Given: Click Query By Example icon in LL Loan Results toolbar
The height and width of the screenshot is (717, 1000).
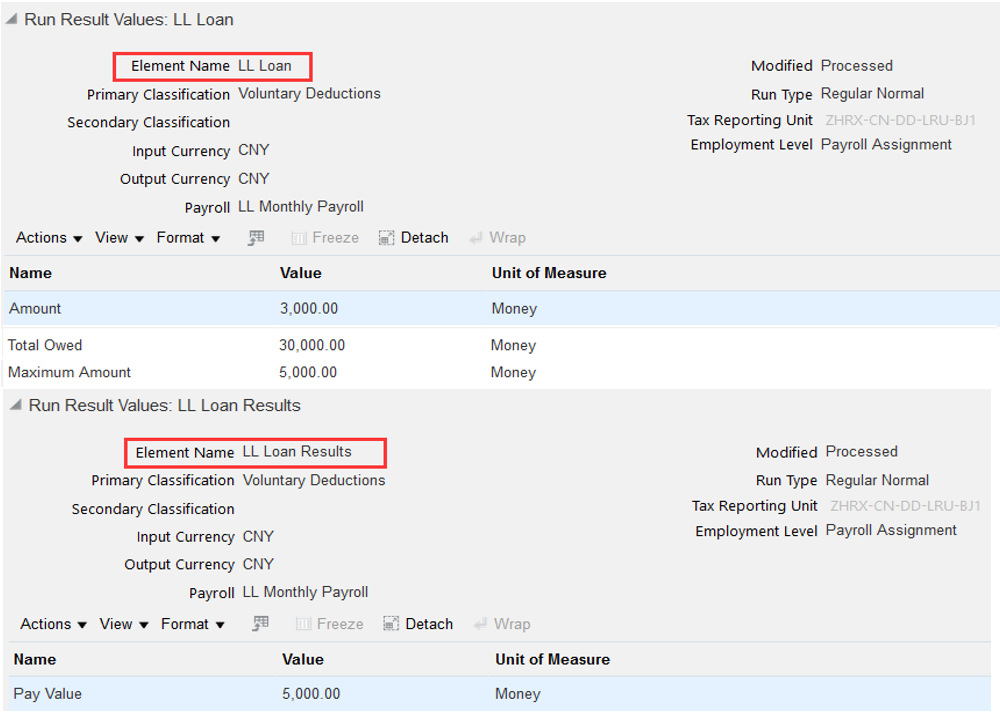Looking at the screenshot, I should (260, 624).
